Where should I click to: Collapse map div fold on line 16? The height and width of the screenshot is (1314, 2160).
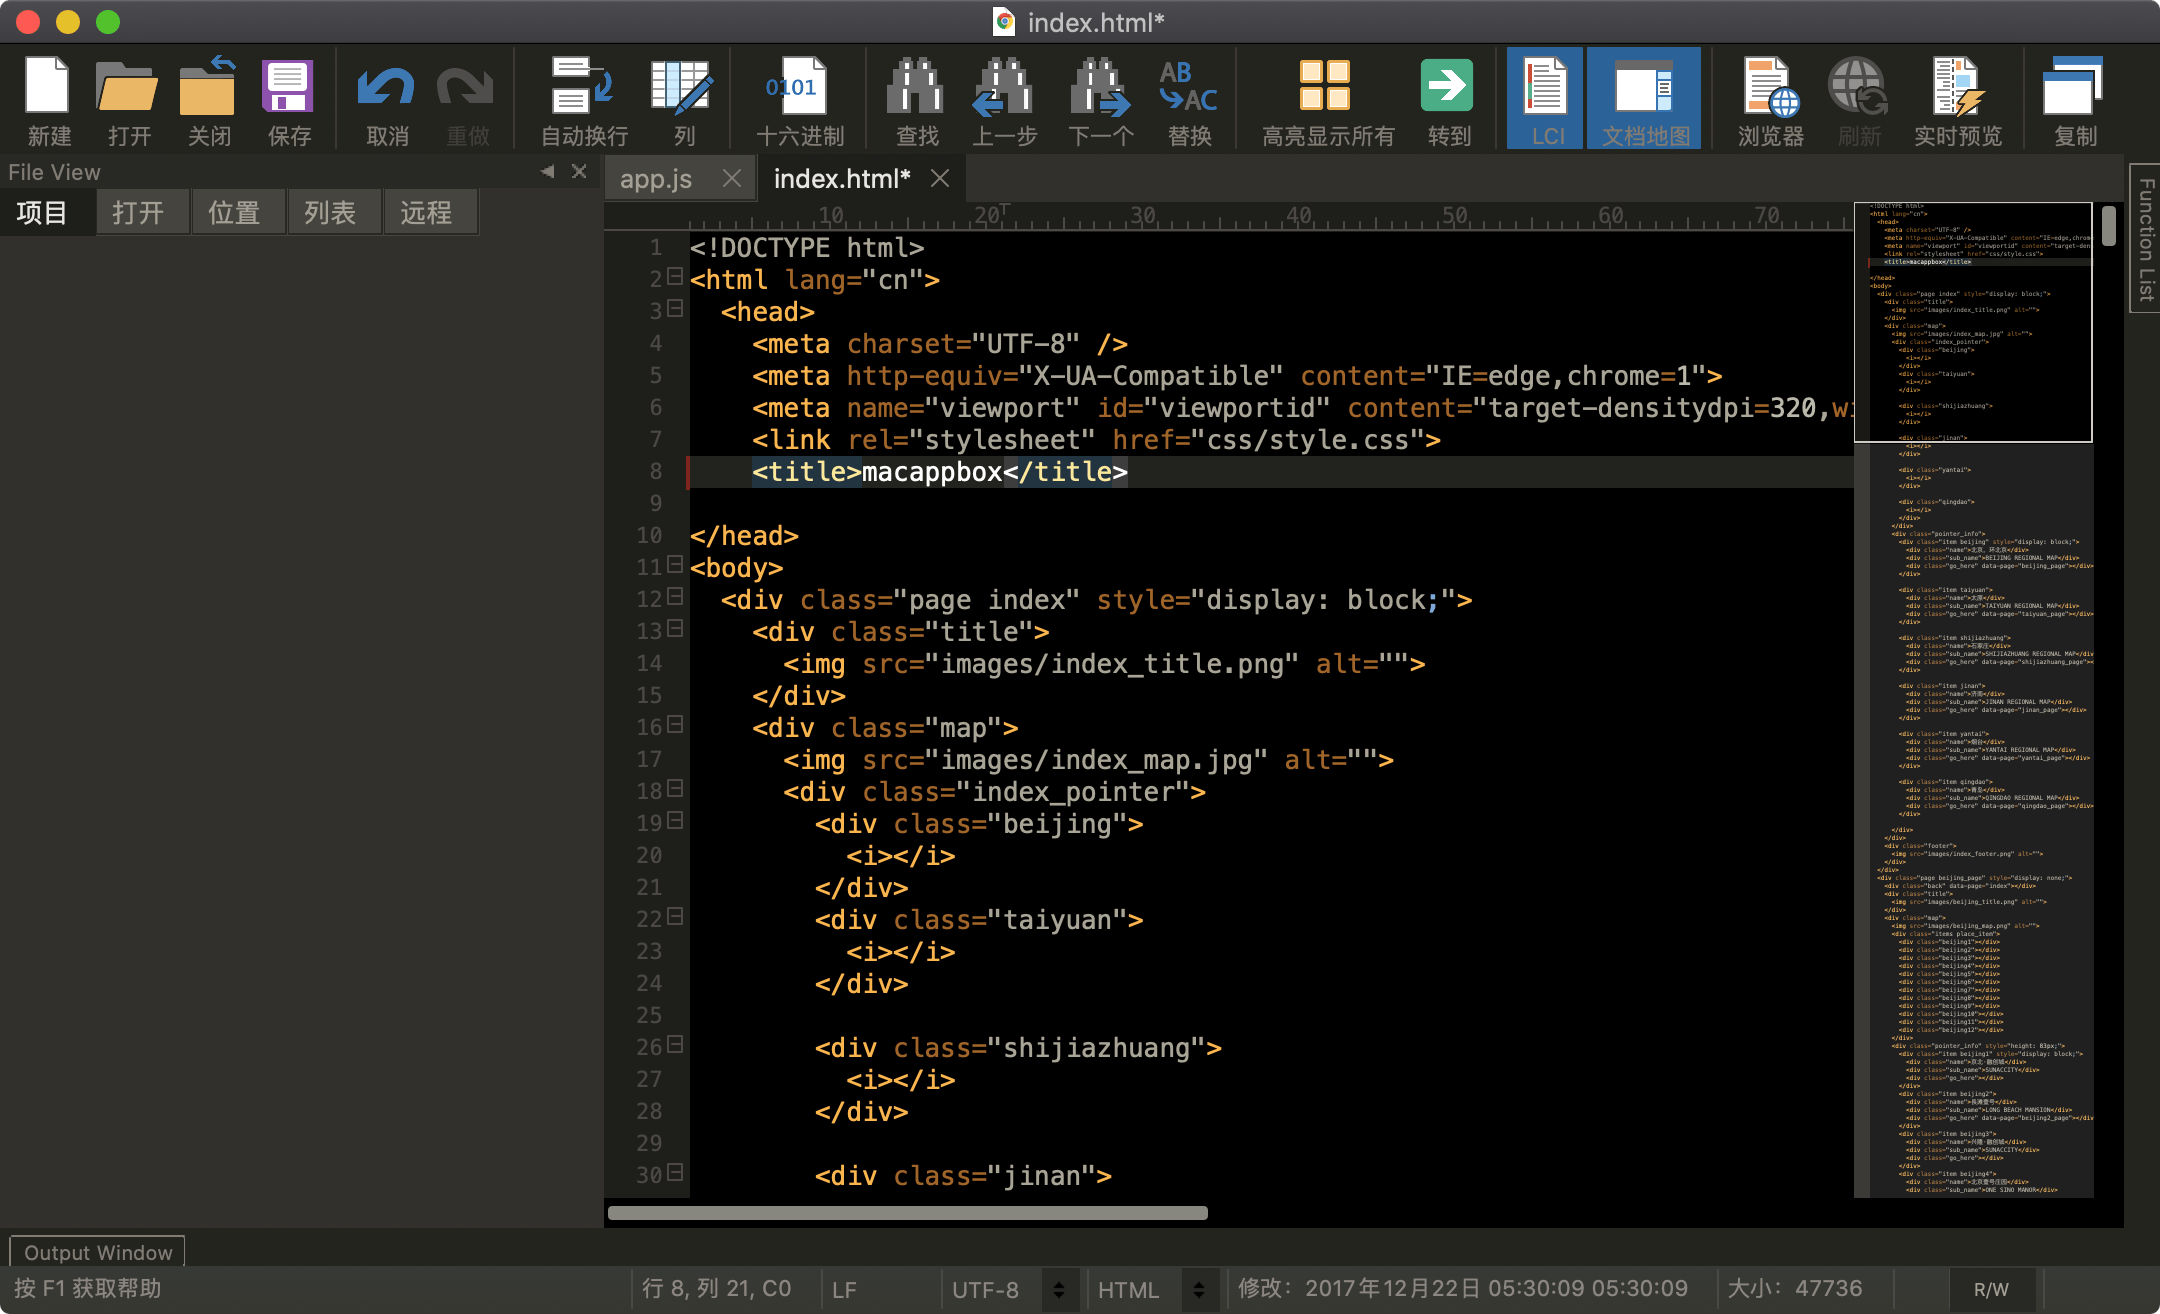click(x=675, y=725)
